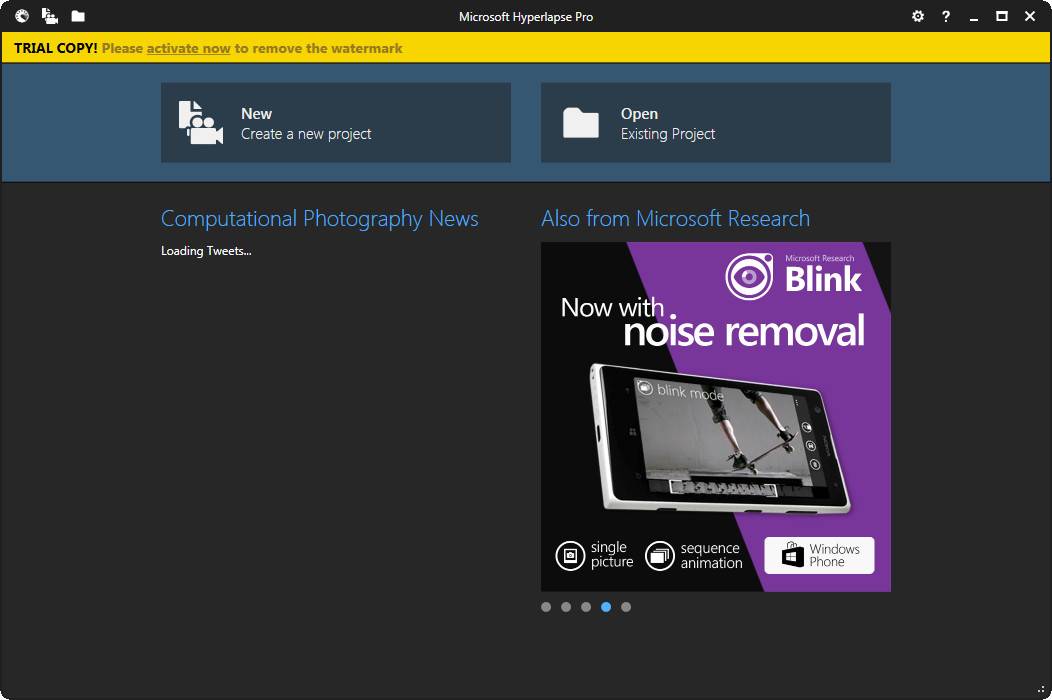Click the home globe icon in title bar
1052x700 pixels.
[22, 15]
